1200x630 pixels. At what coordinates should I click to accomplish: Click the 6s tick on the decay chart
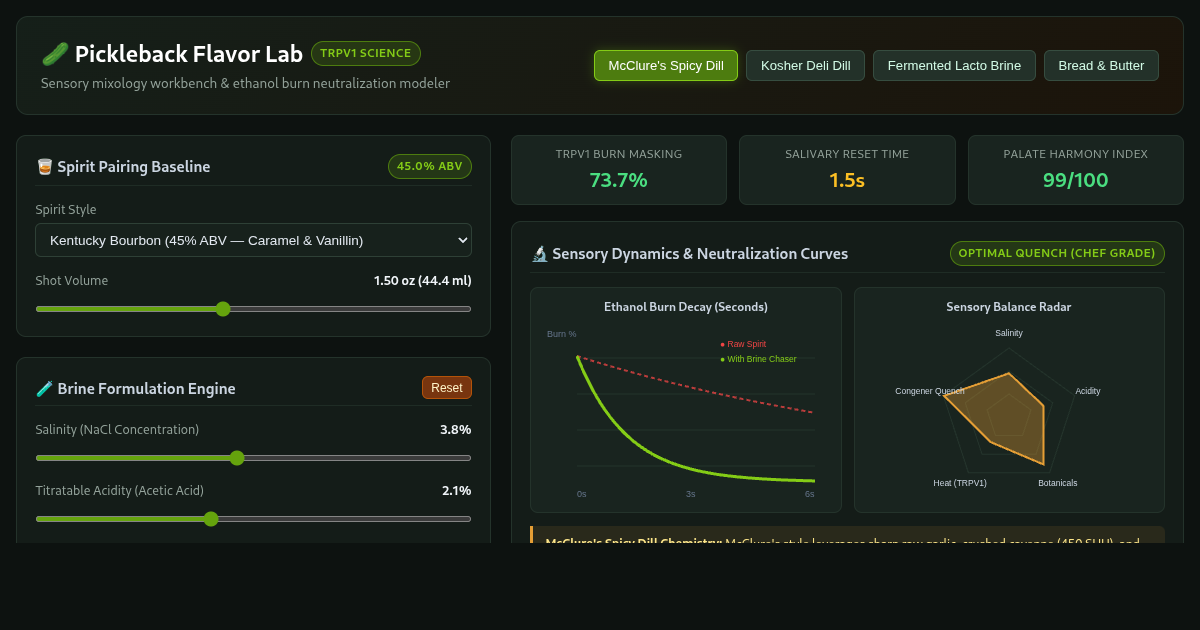point(810,494)
